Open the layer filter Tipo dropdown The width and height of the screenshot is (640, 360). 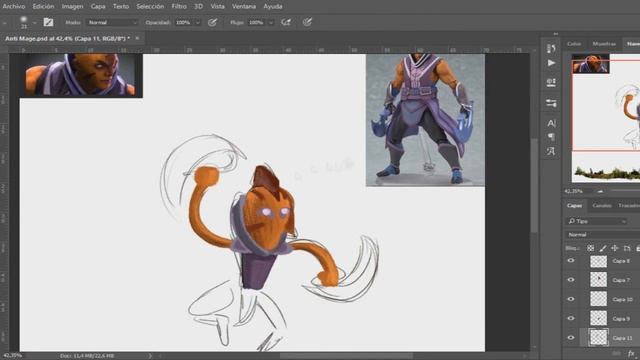click(597, 221)
